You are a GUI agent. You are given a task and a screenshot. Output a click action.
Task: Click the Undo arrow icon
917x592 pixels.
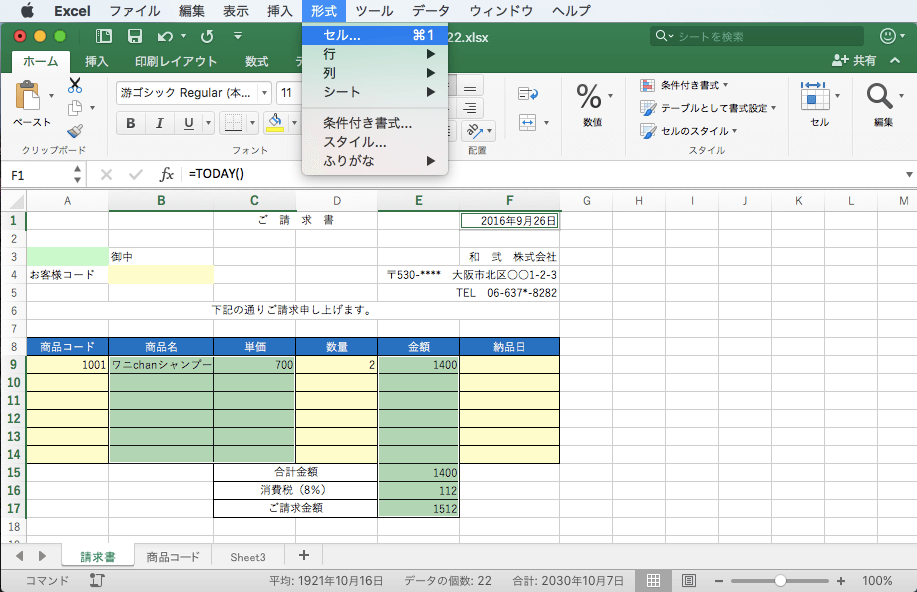165,36
